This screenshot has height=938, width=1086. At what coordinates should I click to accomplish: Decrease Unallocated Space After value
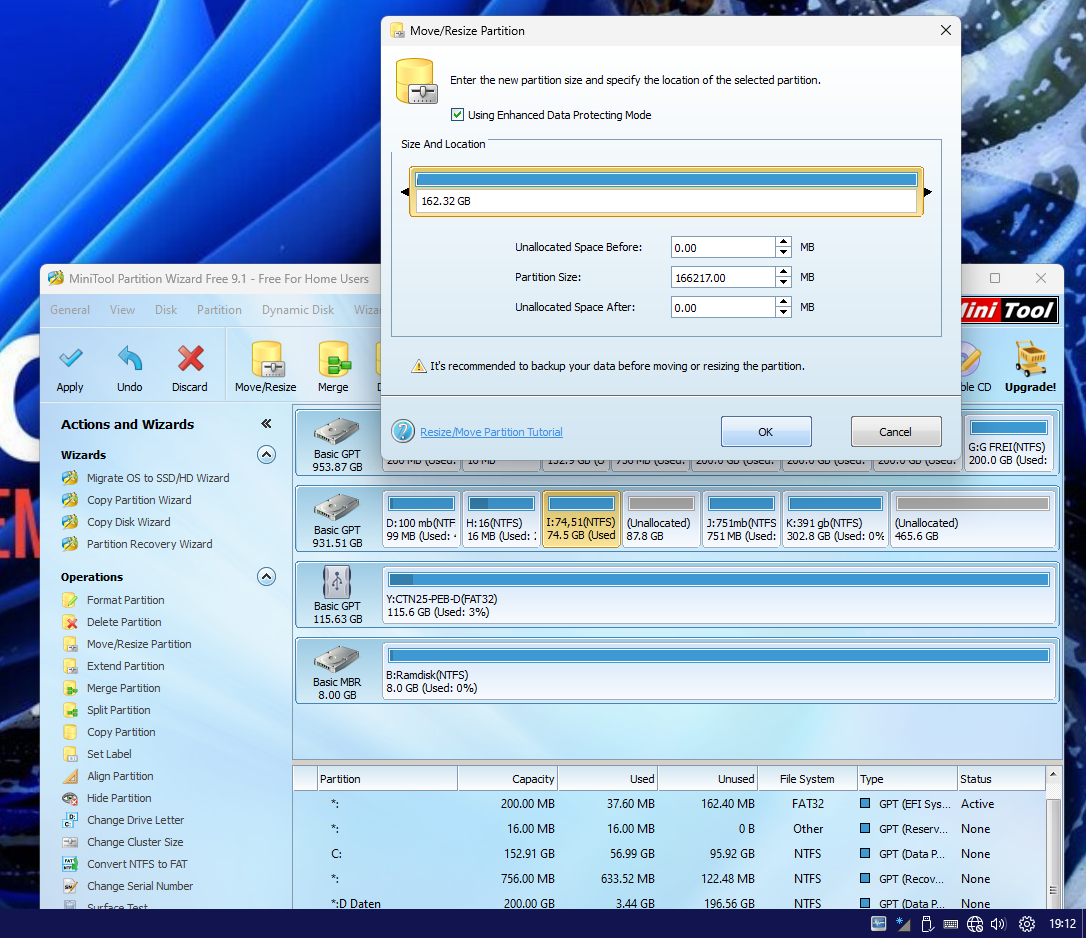(x=783, y=312)
